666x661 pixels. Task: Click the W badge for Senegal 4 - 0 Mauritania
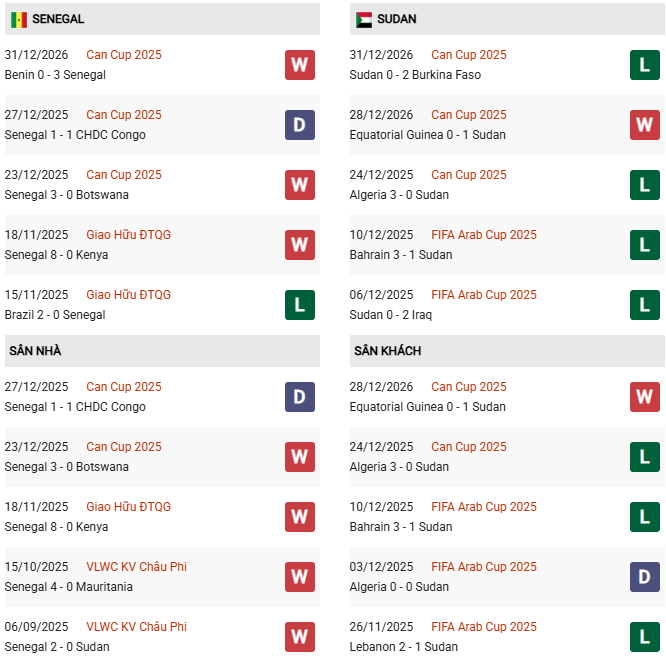click(300, 577)
